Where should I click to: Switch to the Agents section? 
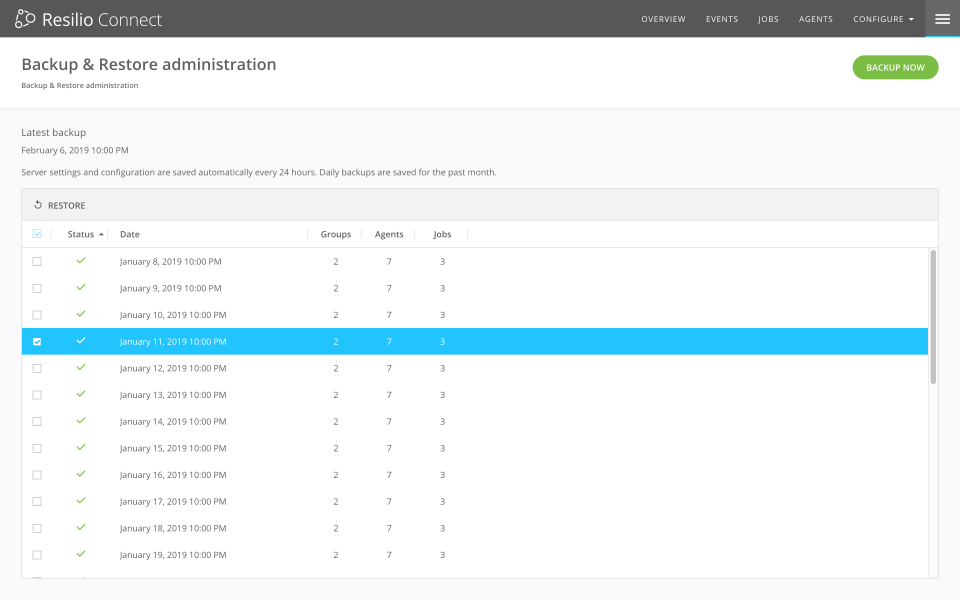pos(816,18)
